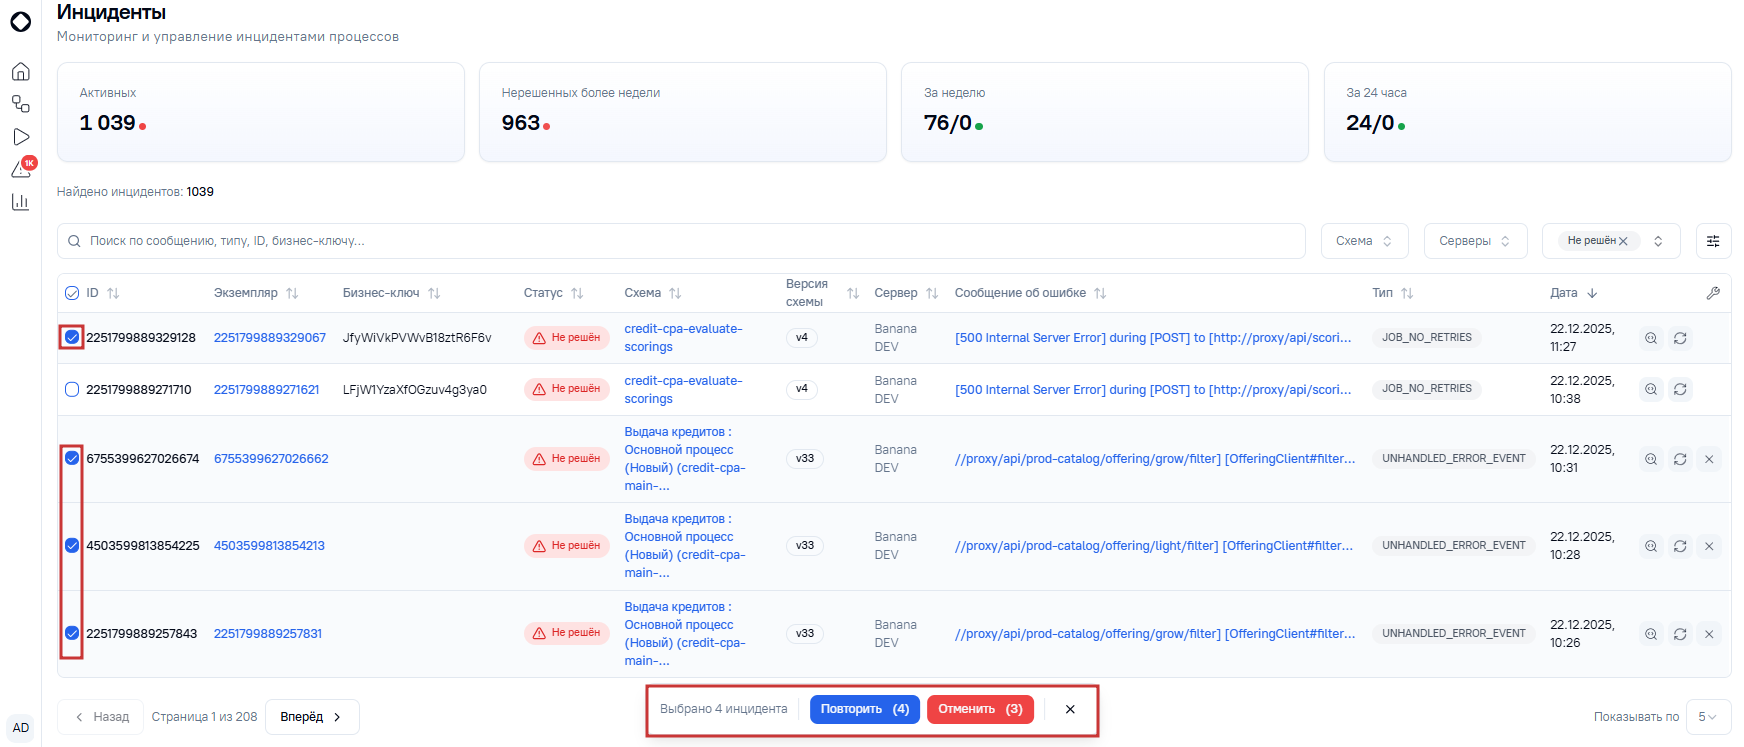This screenshot has height=747, width=1744.
Task: Cancel incident 4503599813854225 with X icon
Action: [1709, 546]
